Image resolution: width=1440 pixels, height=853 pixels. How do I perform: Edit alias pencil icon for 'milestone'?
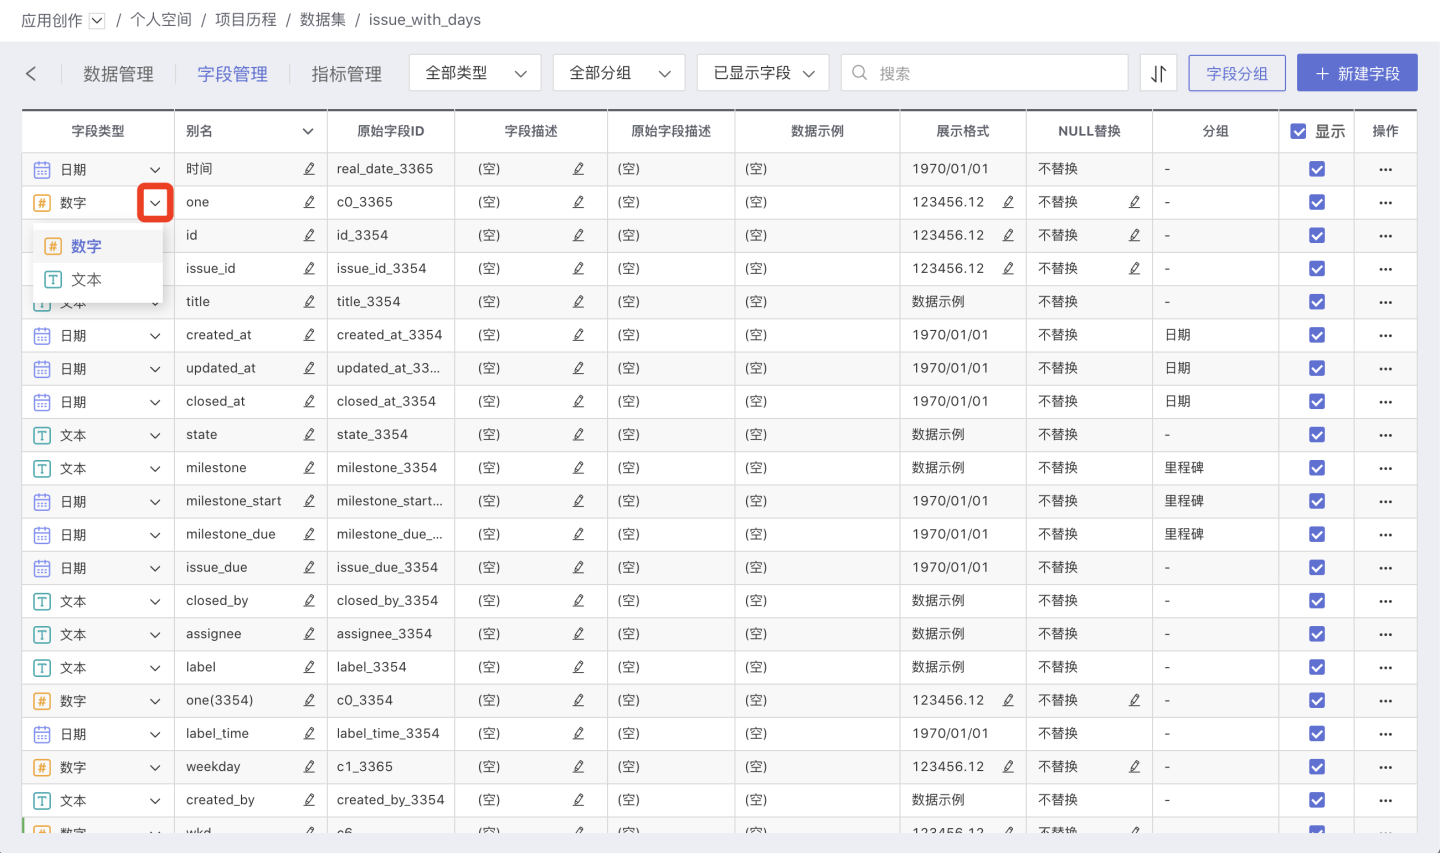click(x=309, y=468)
